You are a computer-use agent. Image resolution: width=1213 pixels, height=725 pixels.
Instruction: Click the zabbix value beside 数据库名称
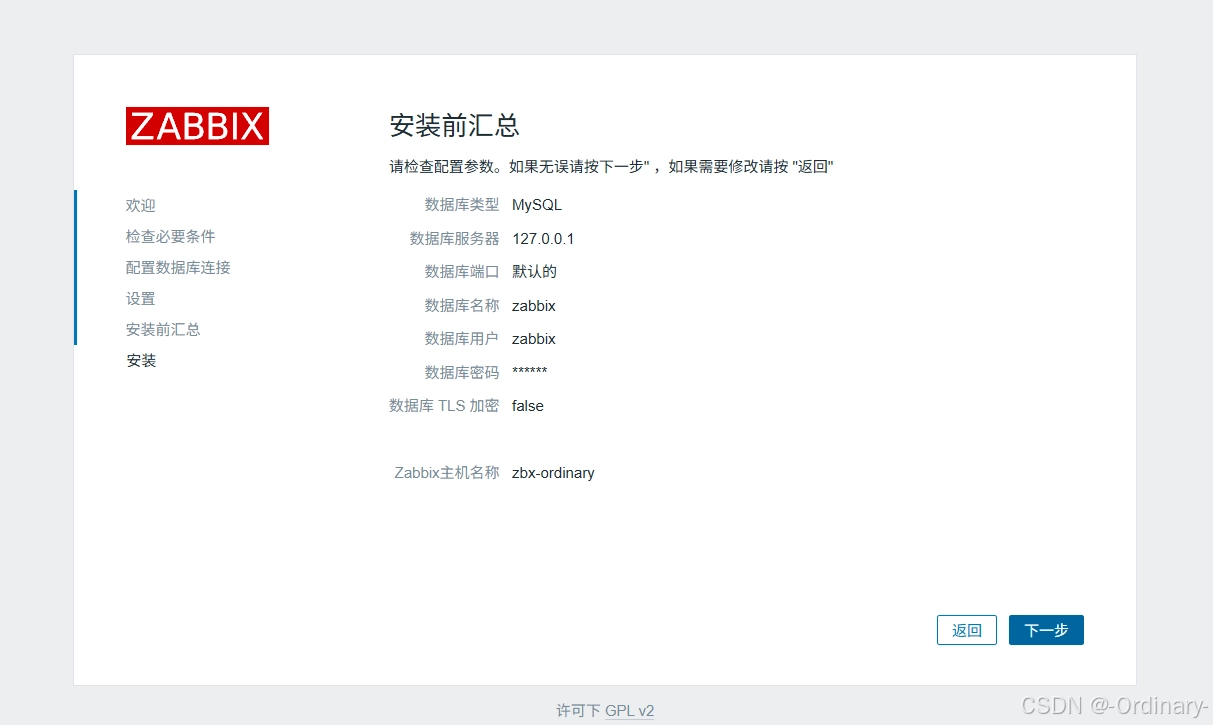click(x=534, y=306)
